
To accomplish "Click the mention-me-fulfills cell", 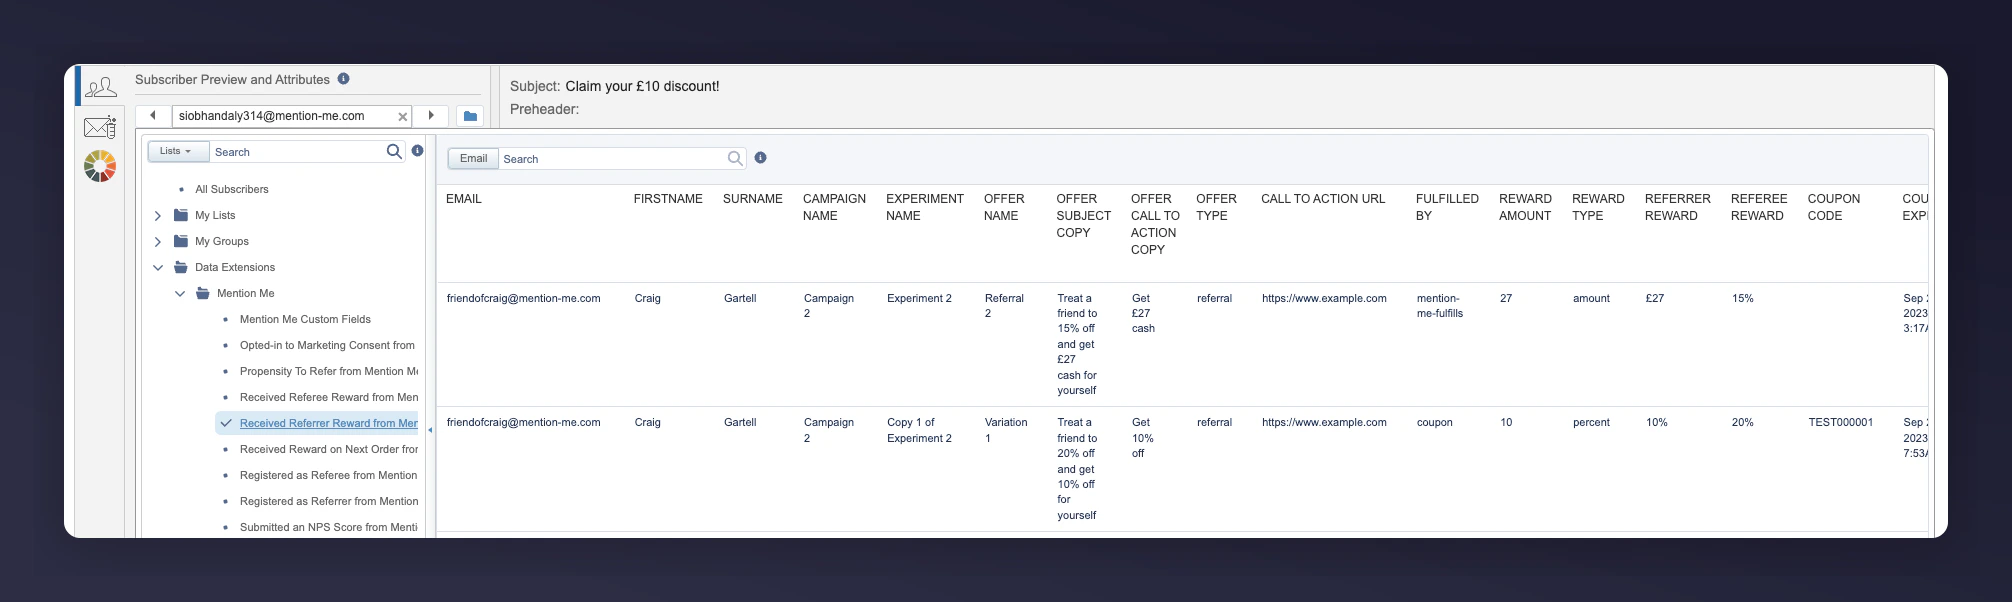I will 1439,306.
